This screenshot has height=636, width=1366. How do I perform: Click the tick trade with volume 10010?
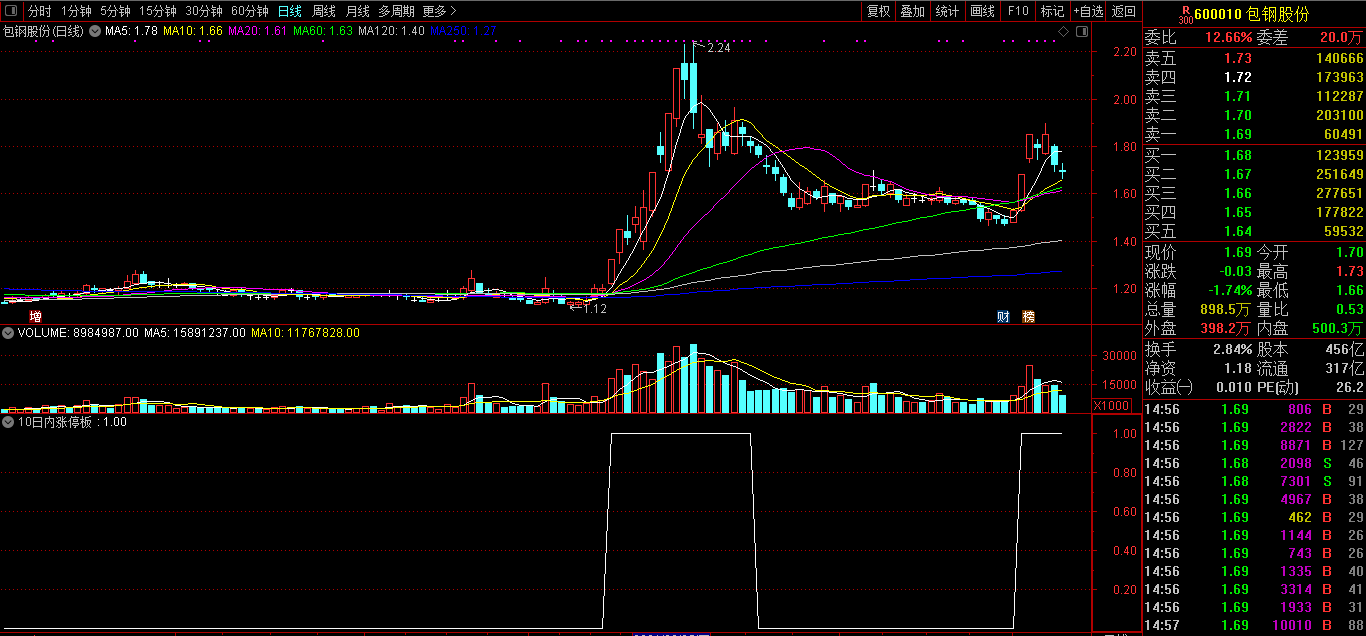(1254, 625)
